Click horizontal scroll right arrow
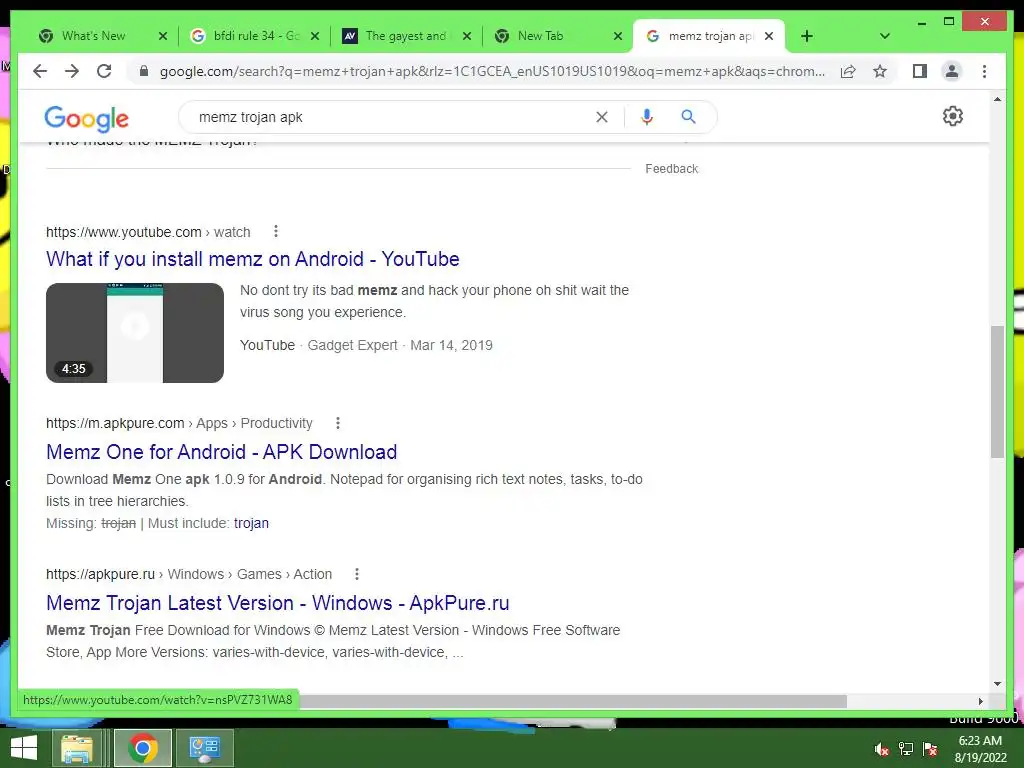Screen dimensions: 1024x768 (980, 701)
